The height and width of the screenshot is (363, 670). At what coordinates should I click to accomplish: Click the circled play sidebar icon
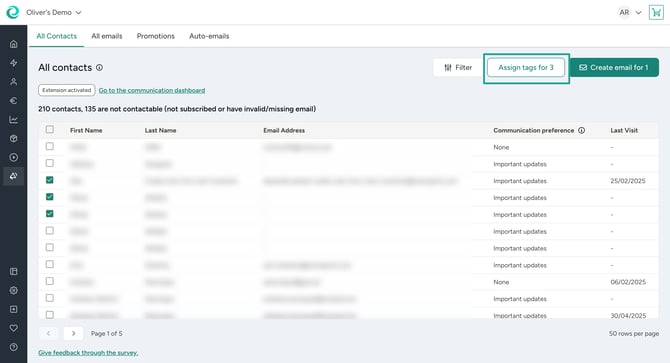14,157
